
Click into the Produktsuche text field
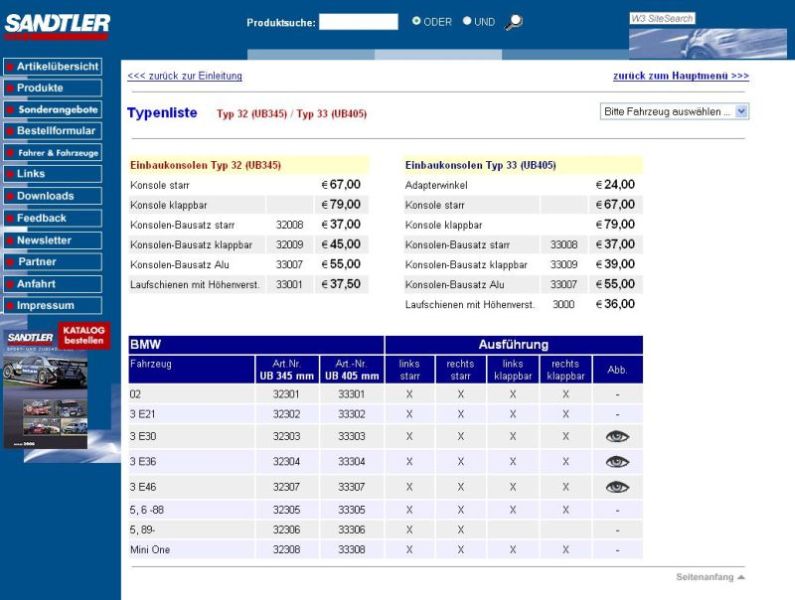358,22
